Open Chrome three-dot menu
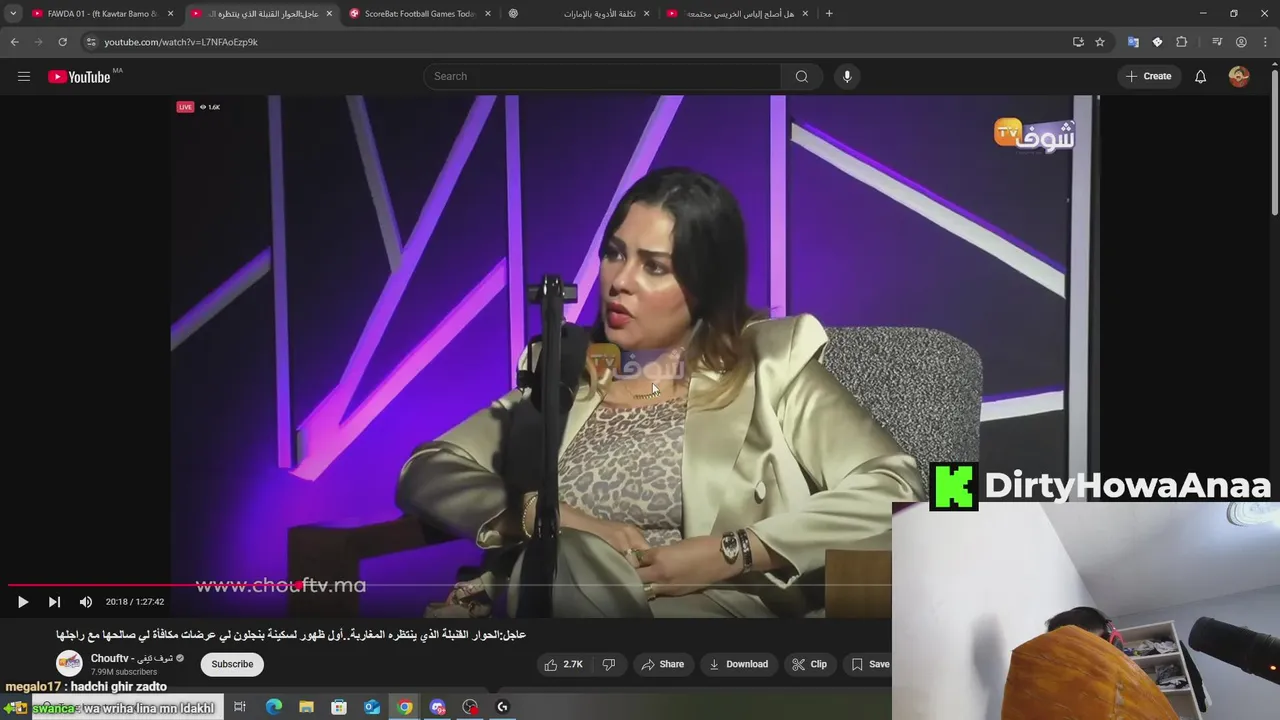Image resolution: width=1280 pixels, height=720 pixels. 1264,42
